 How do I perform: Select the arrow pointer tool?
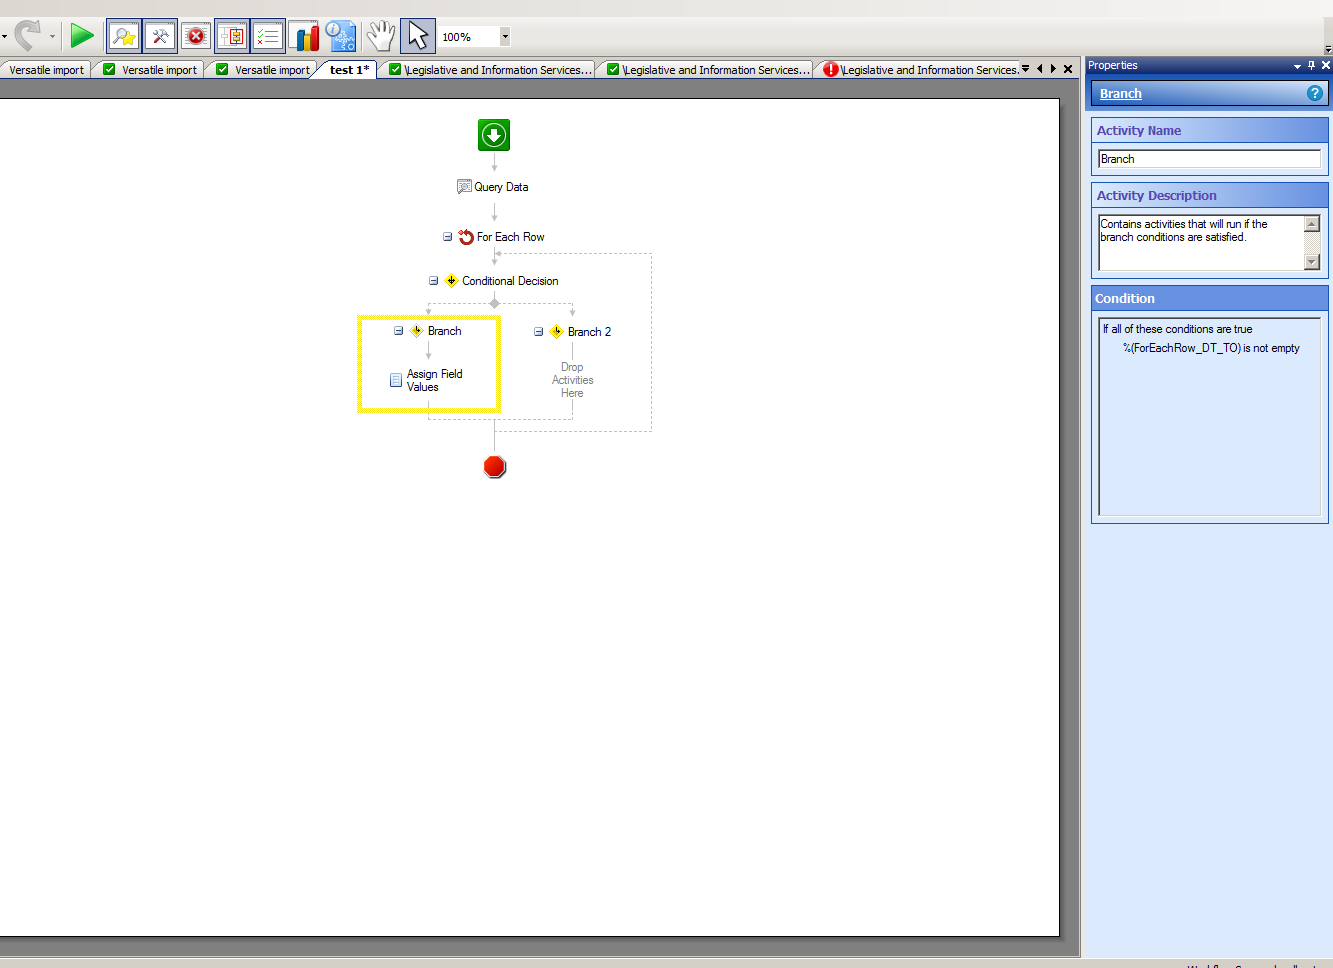[x=417, y=37]
